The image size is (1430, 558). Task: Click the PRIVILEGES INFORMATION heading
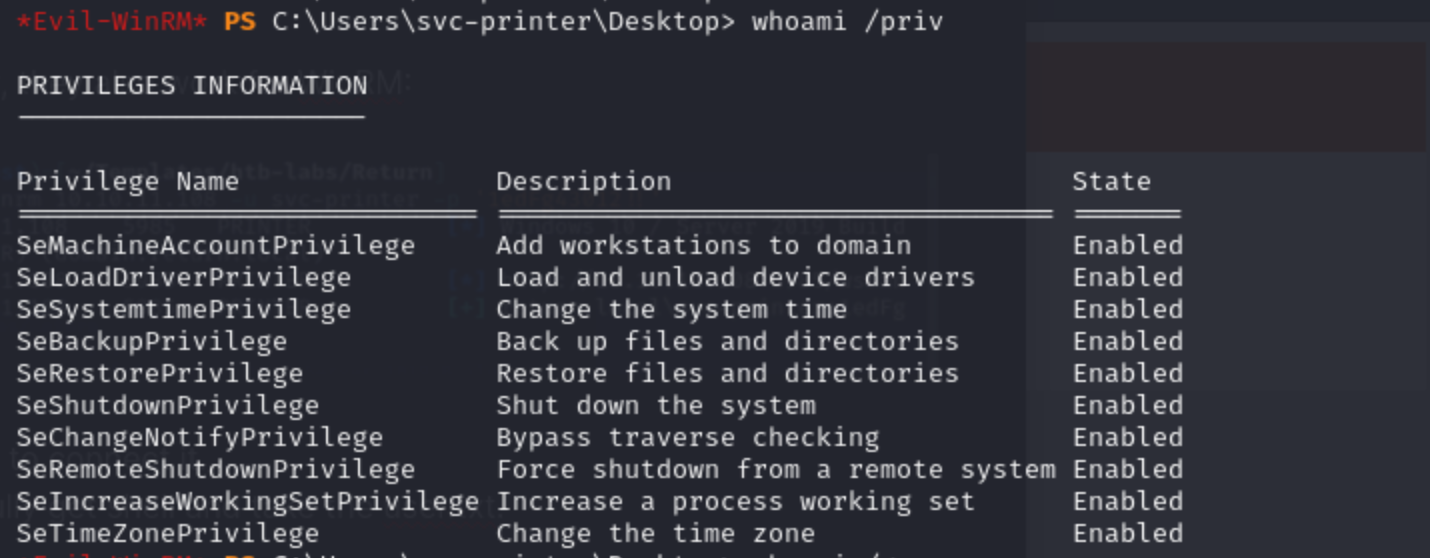(192, 86)
